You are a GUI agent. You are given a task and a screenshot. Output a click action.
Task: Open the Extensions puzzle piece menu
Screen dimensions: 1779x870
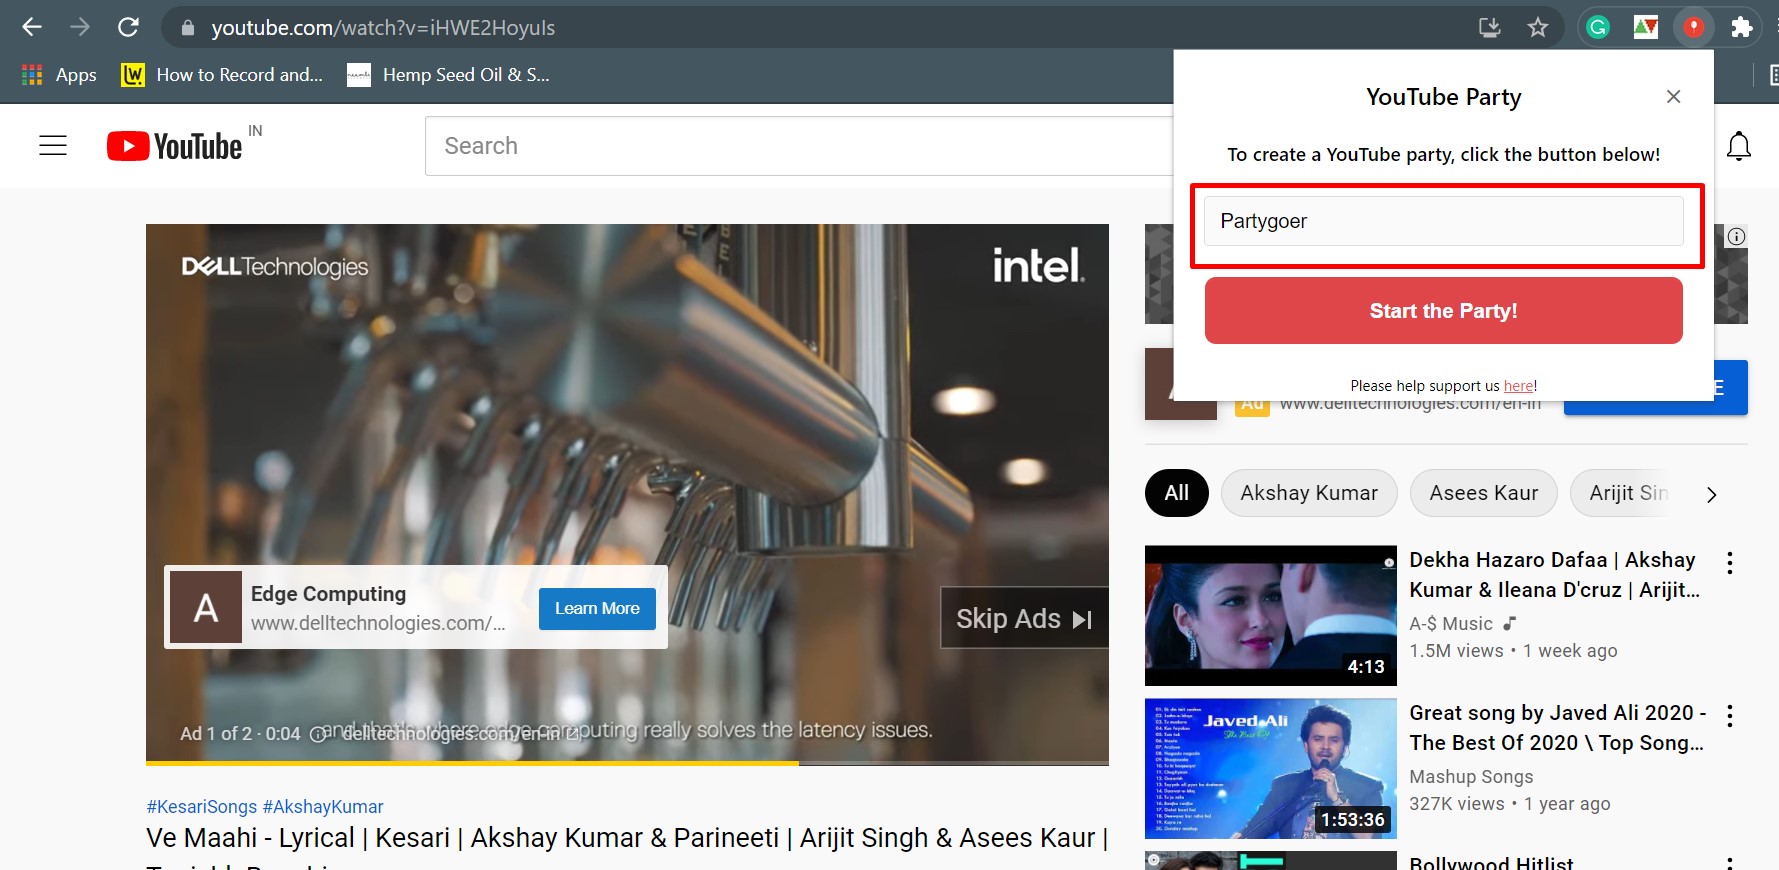tap(1741, 27)
